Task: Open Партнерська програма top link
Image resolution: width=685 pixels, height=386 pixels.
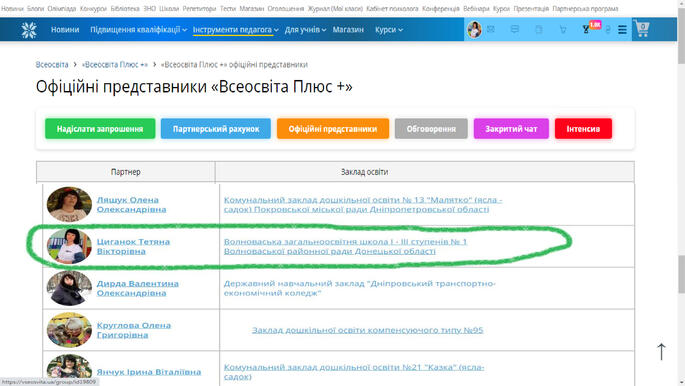Action: [x=585, y=8]
